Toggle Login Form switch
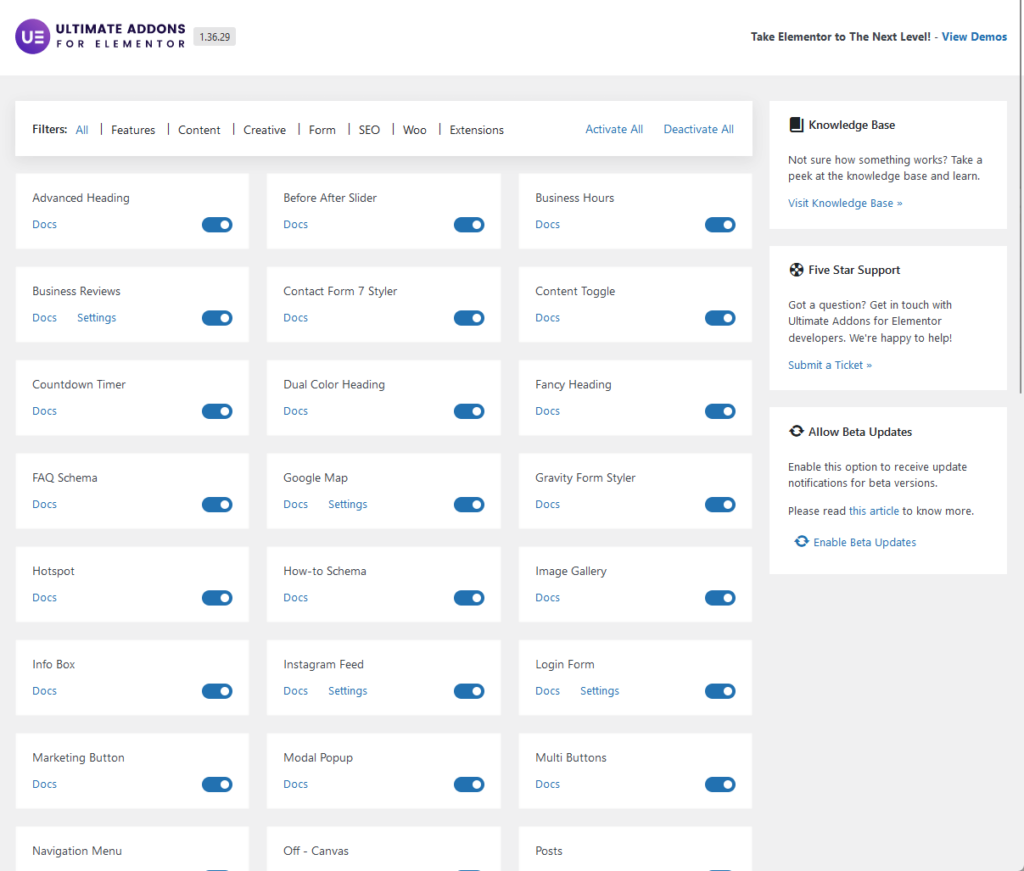This screenshot has height=871, width=1024. (720, 691)
